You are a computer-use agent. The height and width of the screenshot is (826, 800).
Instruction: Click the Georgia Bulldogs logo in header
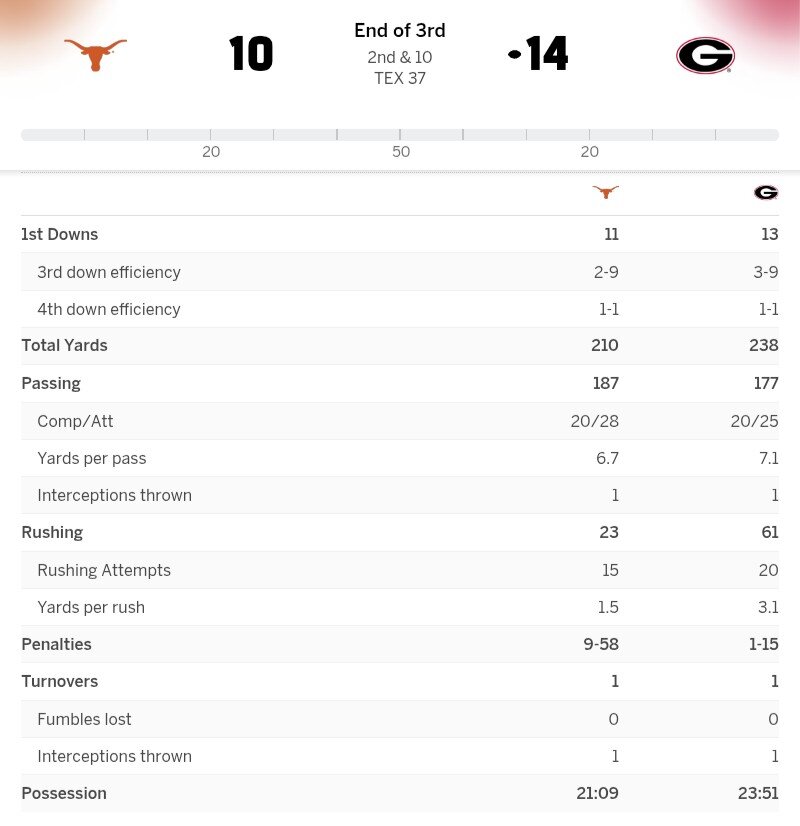point(705,55)
